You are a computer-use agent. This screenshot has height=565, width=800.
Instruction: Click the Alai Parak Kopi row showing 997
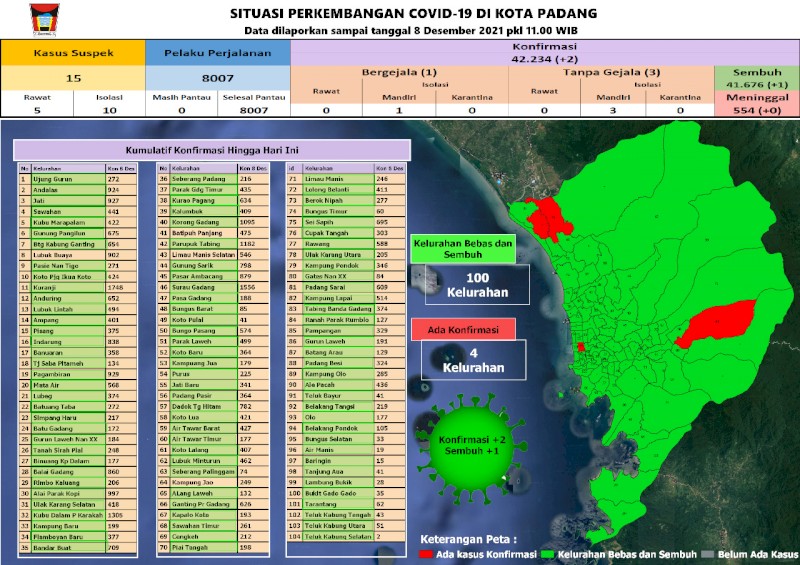(78, 494)
